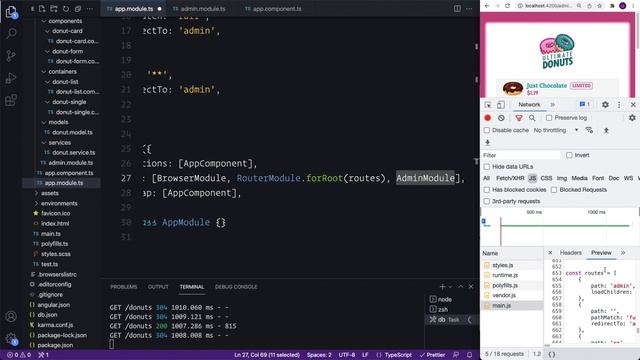Open the Search view in activity bar
This screenshot has width=640, height=360.
point(11,33)
